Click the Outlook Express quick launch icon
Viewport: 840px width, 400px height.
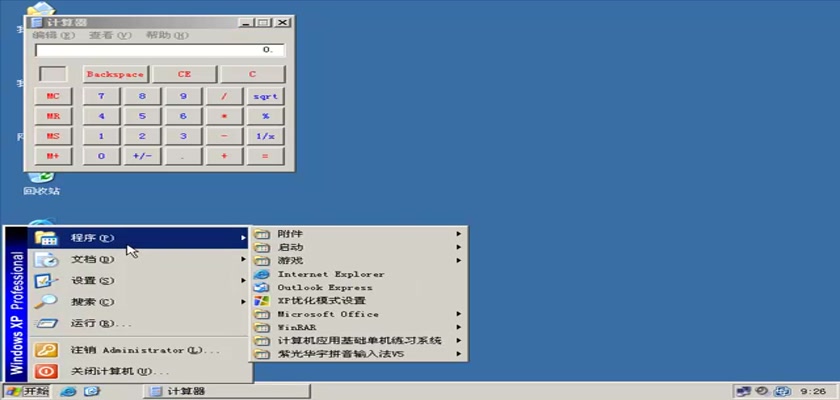tap(92, 391)
